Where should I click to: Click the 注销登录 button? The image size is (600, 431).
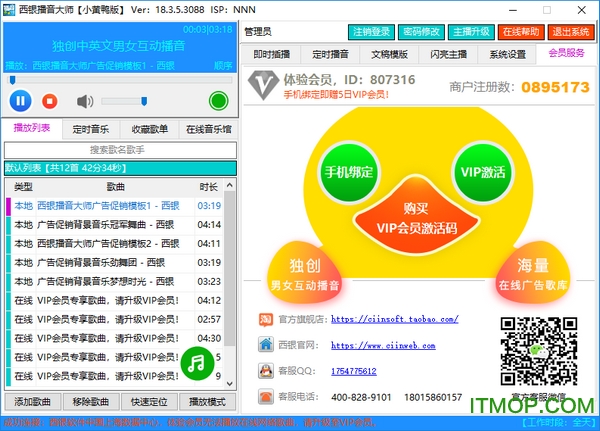coord(371,32)
